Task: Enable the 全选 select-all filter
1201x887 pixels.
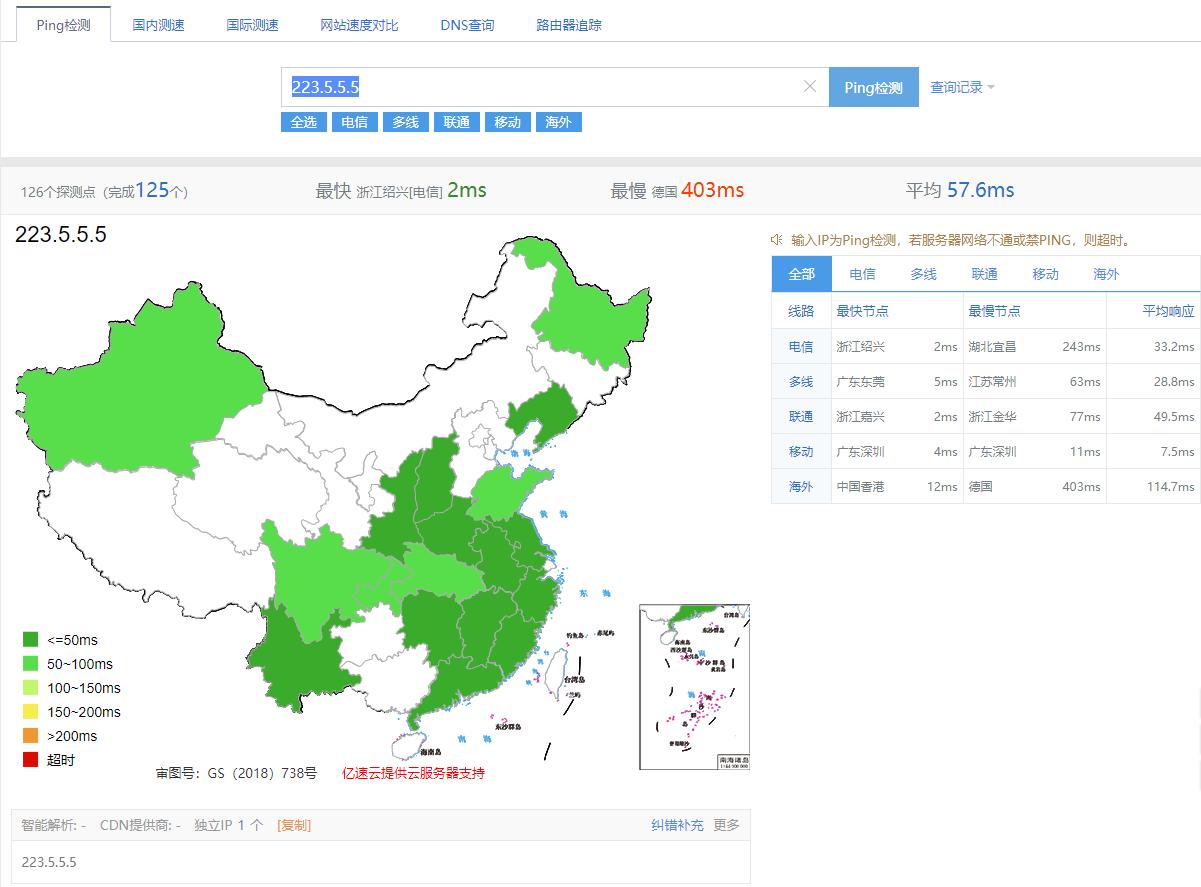Action: (303, 122)
